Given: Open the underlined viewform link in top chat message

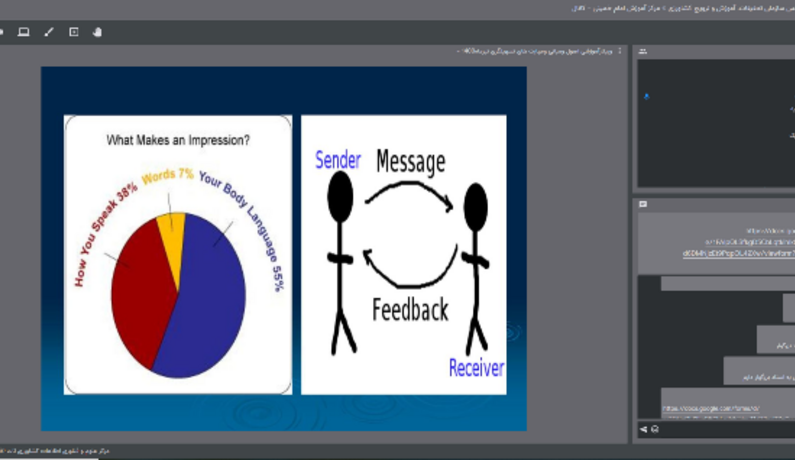Looking at the screenshot, I should [739, 253].
